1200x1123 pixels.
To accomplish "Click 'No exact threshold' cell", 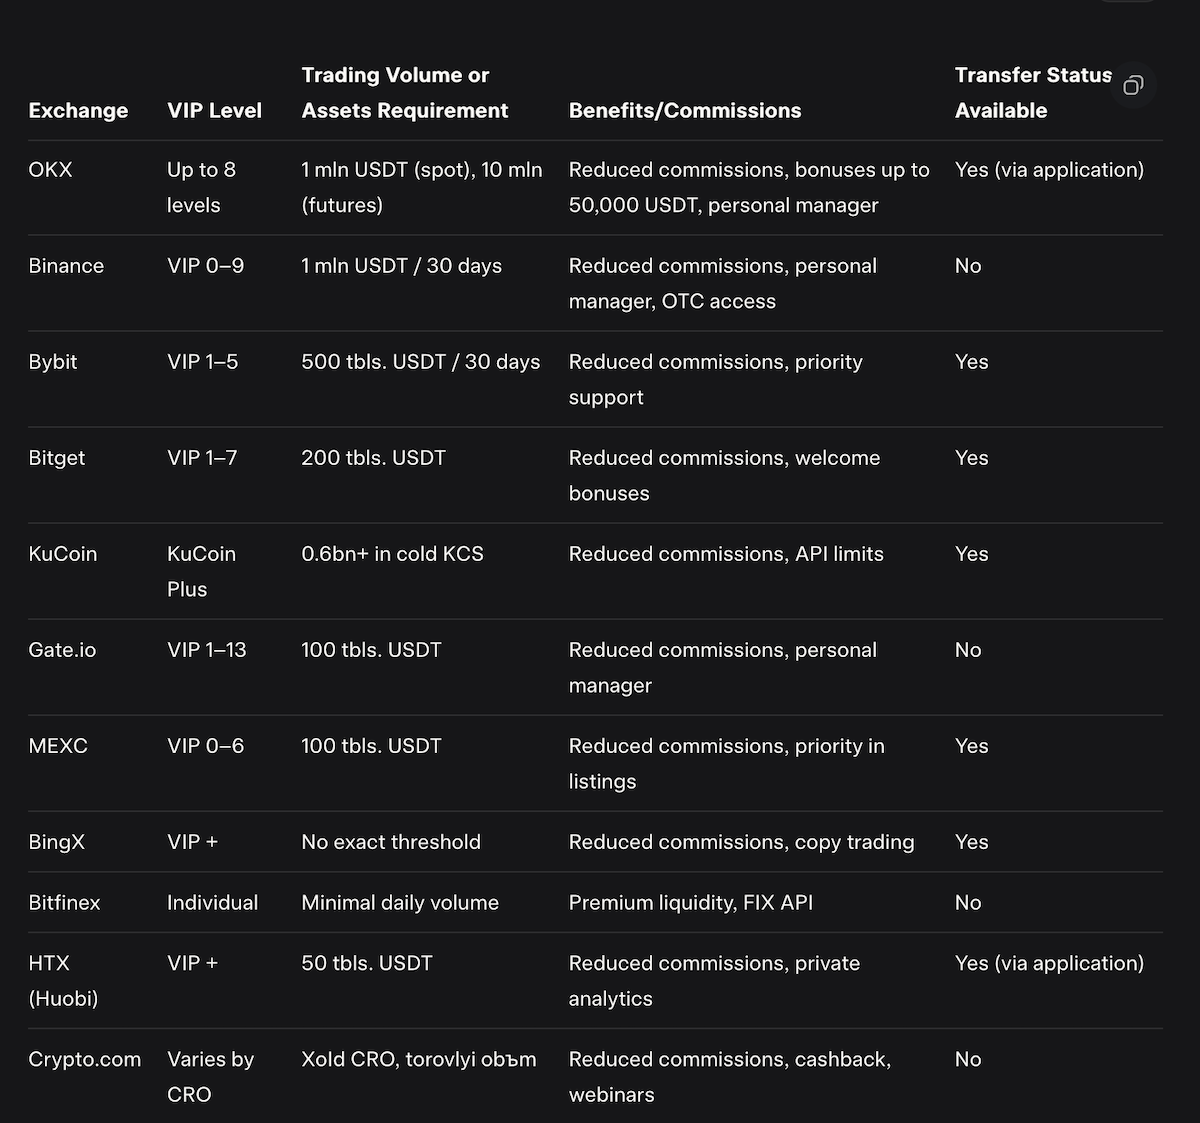I will coord(391,842).
